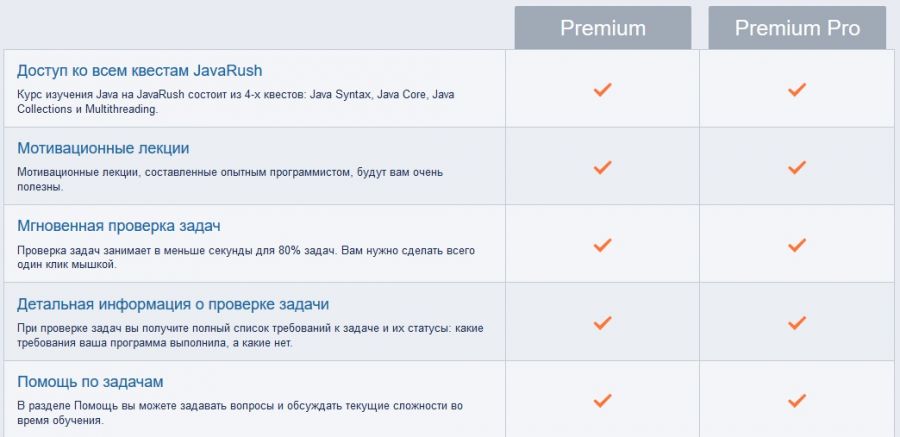Click the Помощь по задачам heading
Viewport: 900px width, 437px height.
pyautogui.click(x=90, y=382)
